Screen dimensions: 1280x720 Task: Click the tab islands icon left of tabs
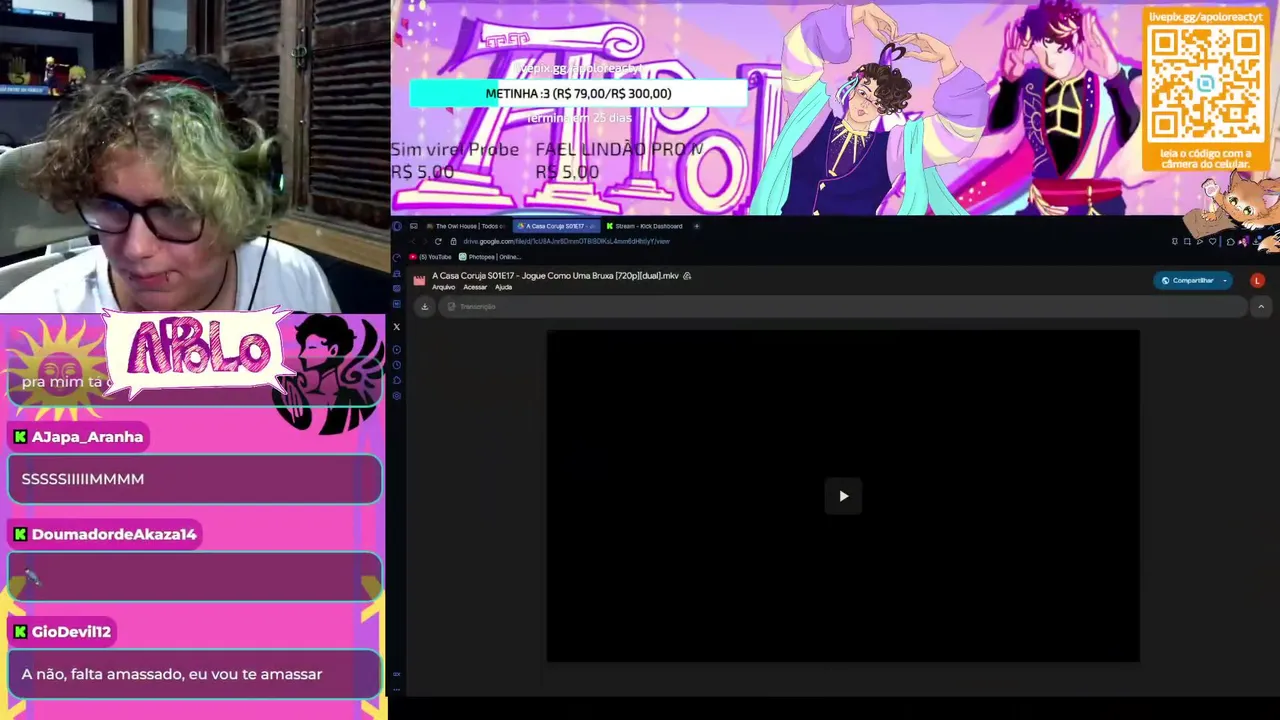tap(414, 226)
